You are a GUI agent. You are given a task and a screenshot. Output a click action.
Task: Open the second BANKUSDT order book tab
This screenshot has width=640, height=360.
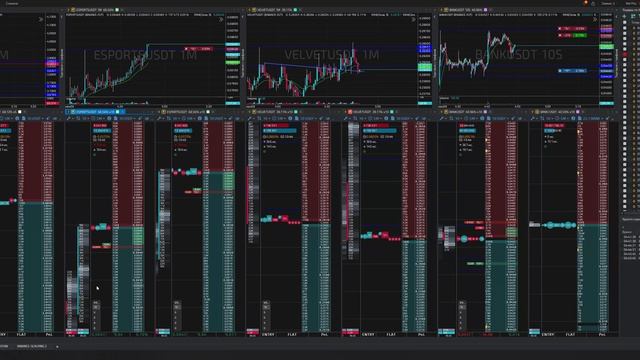(557, 112)
